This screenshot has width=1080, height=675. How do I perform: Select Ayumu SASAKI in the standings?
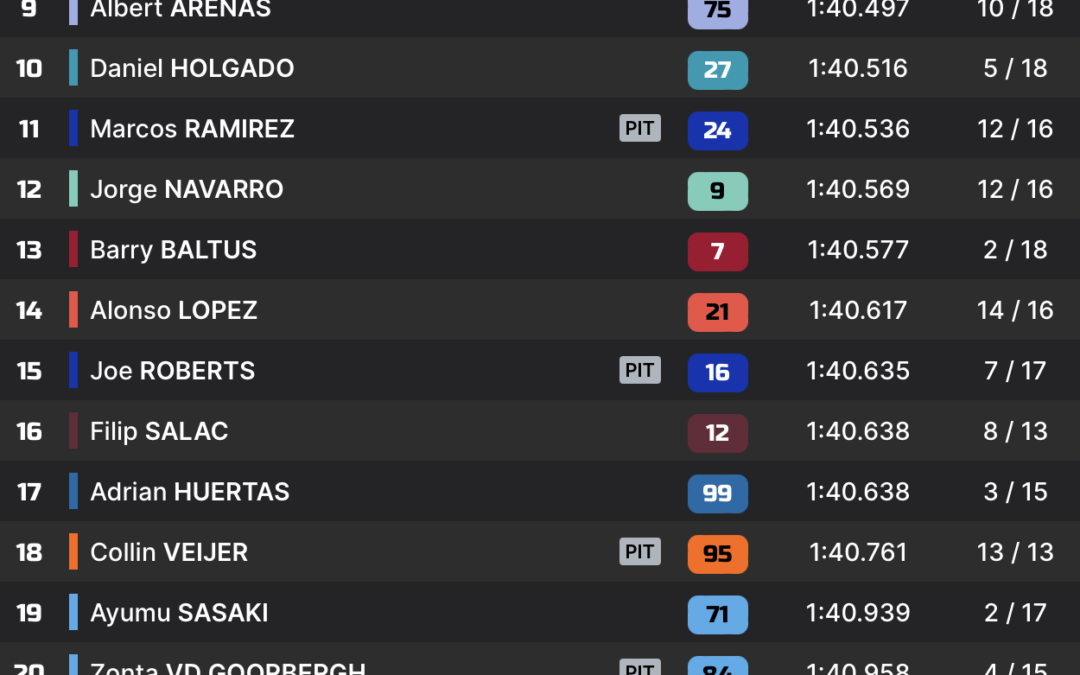tap(540, 612)
